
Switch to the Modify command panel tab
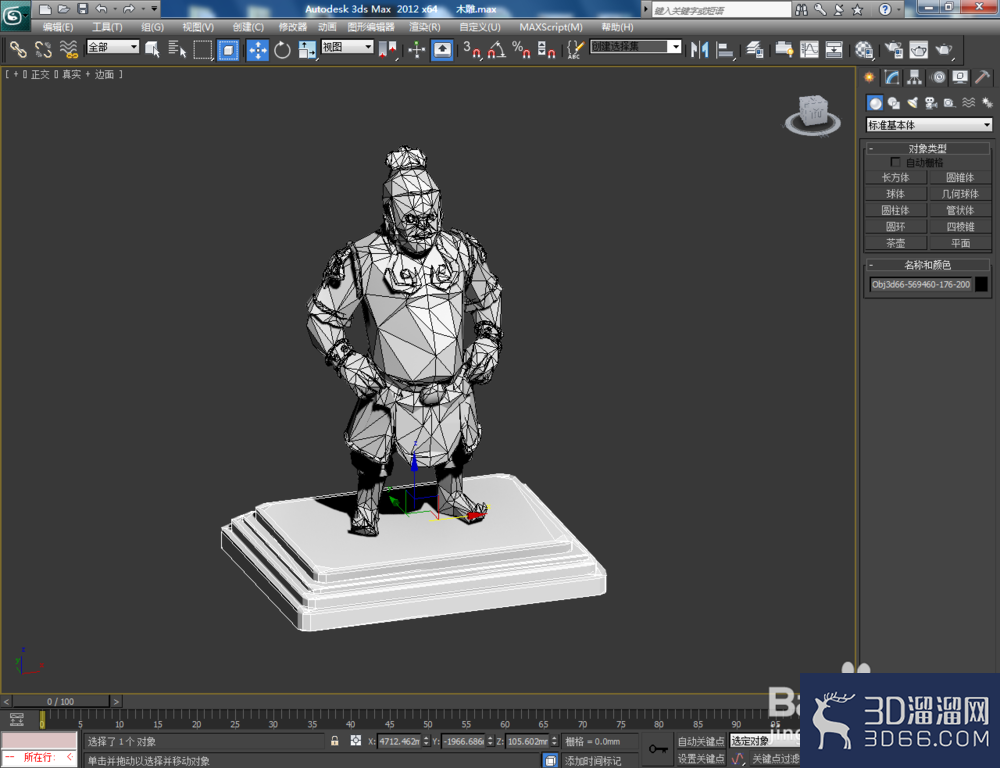(892, 78)
